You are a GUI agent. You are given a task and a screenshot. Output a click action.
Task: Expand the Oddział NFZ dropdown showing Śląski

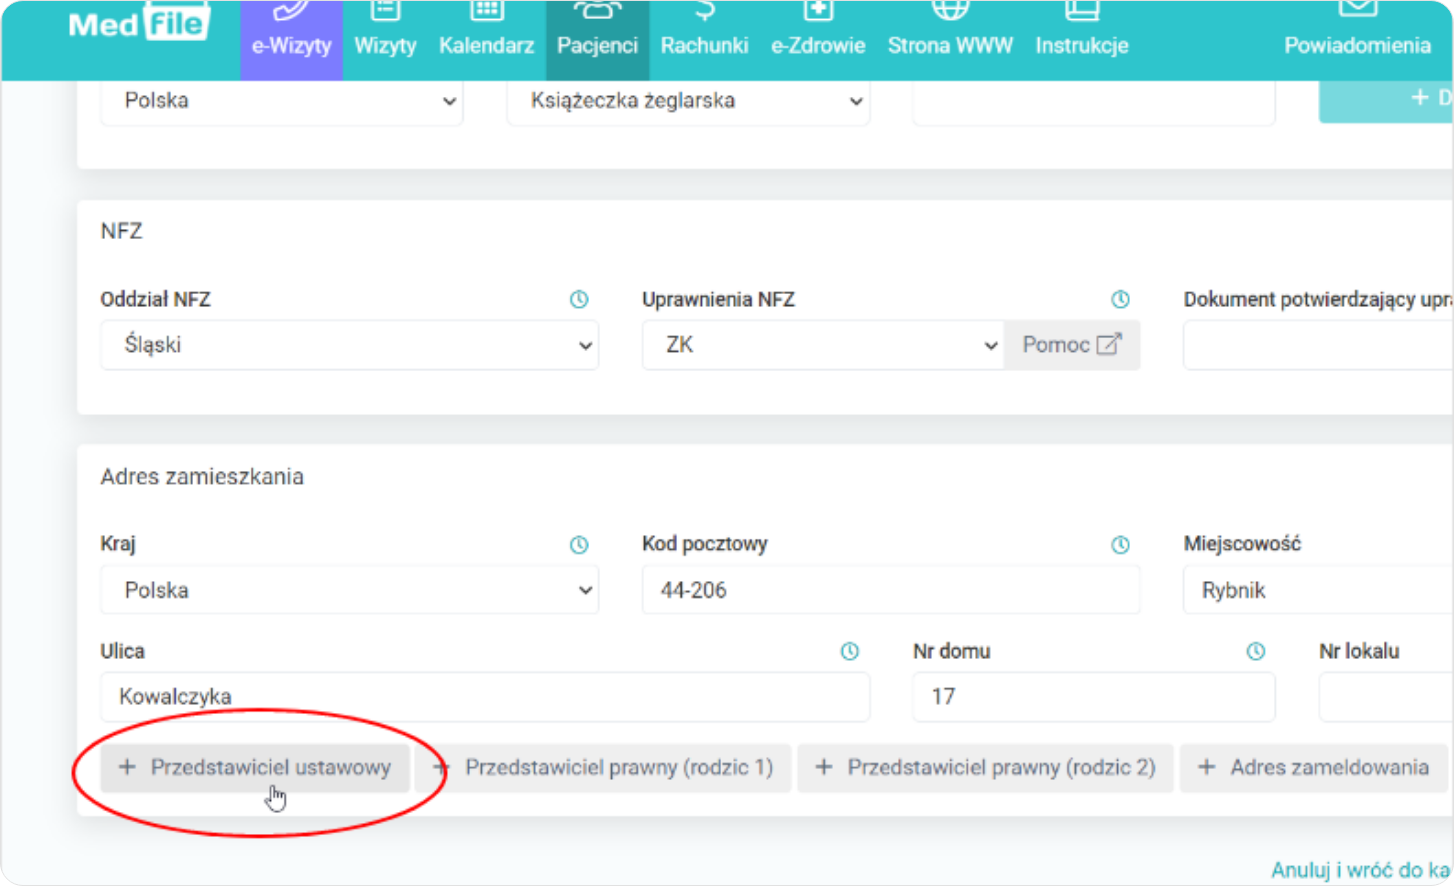[x=349, y=345]
